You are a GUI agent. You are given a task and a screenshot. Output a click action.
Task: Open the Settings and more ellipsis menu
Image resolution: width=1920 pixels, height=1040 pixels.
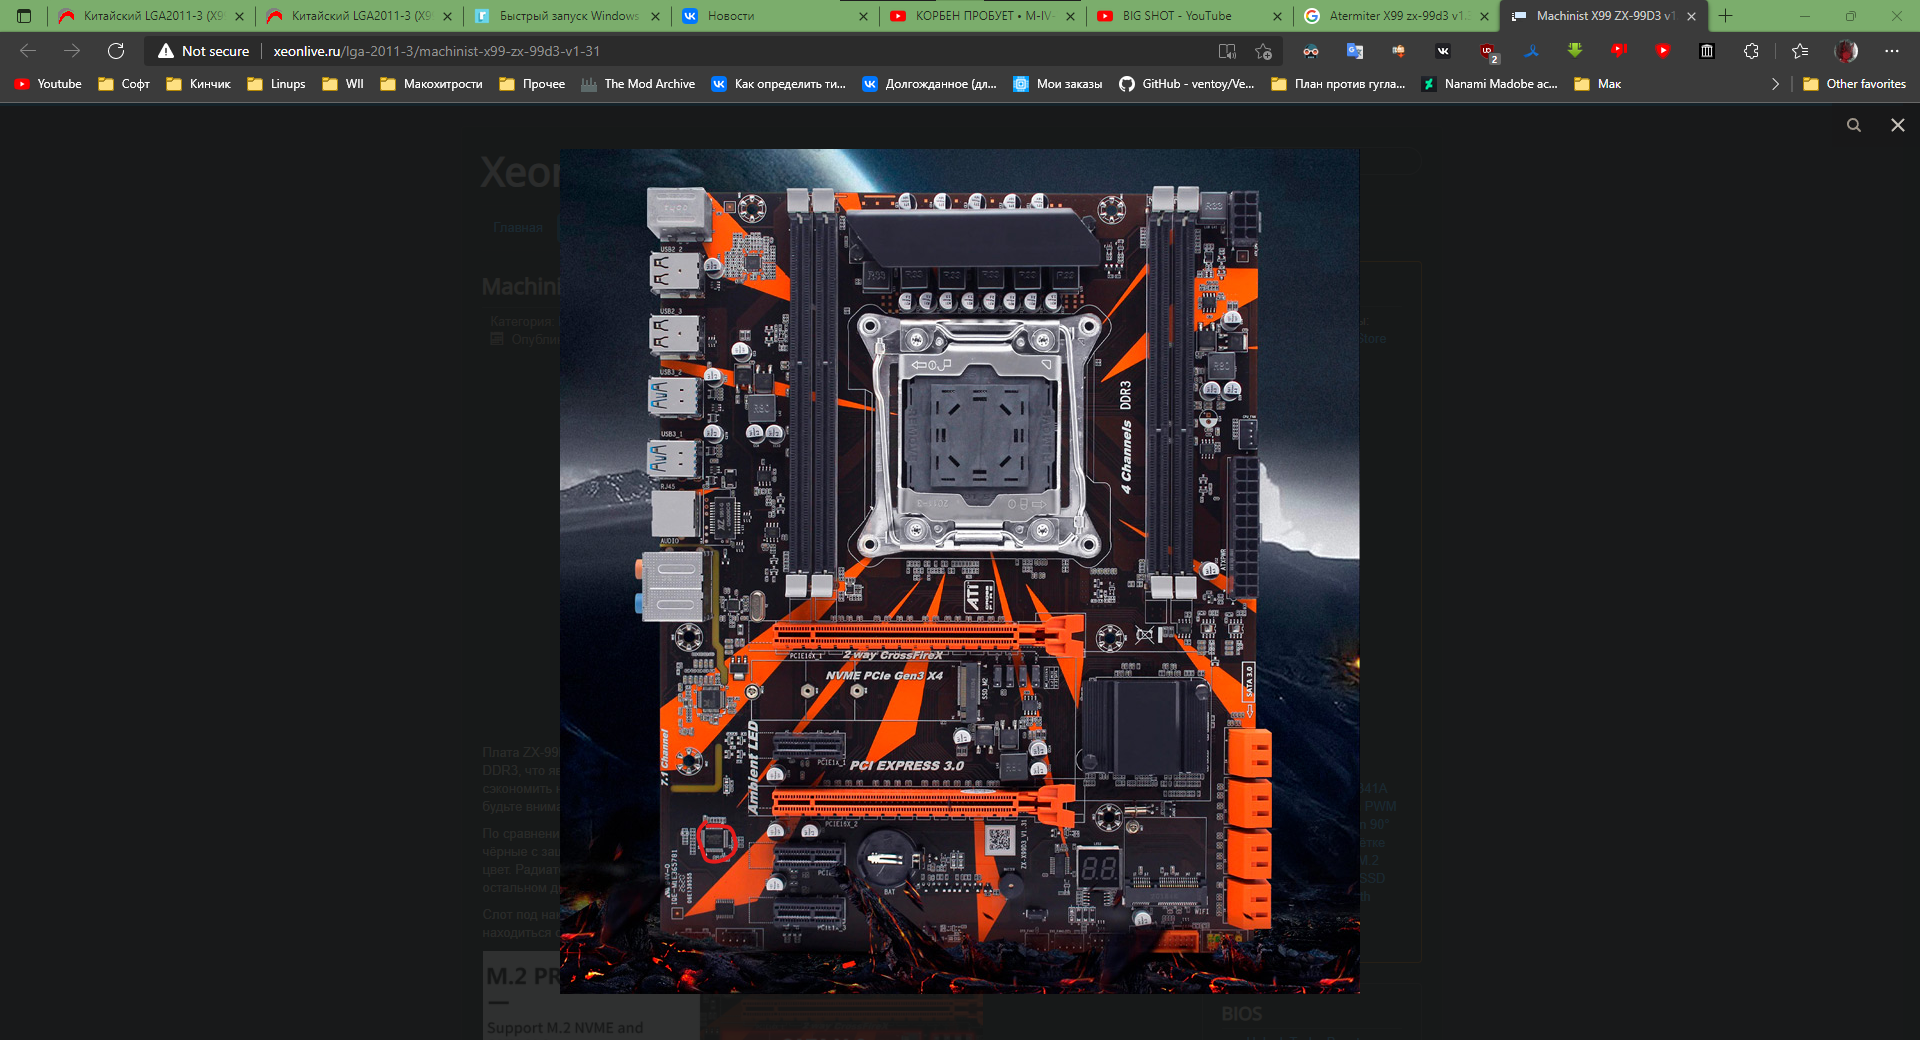(x=1891, y=51)
